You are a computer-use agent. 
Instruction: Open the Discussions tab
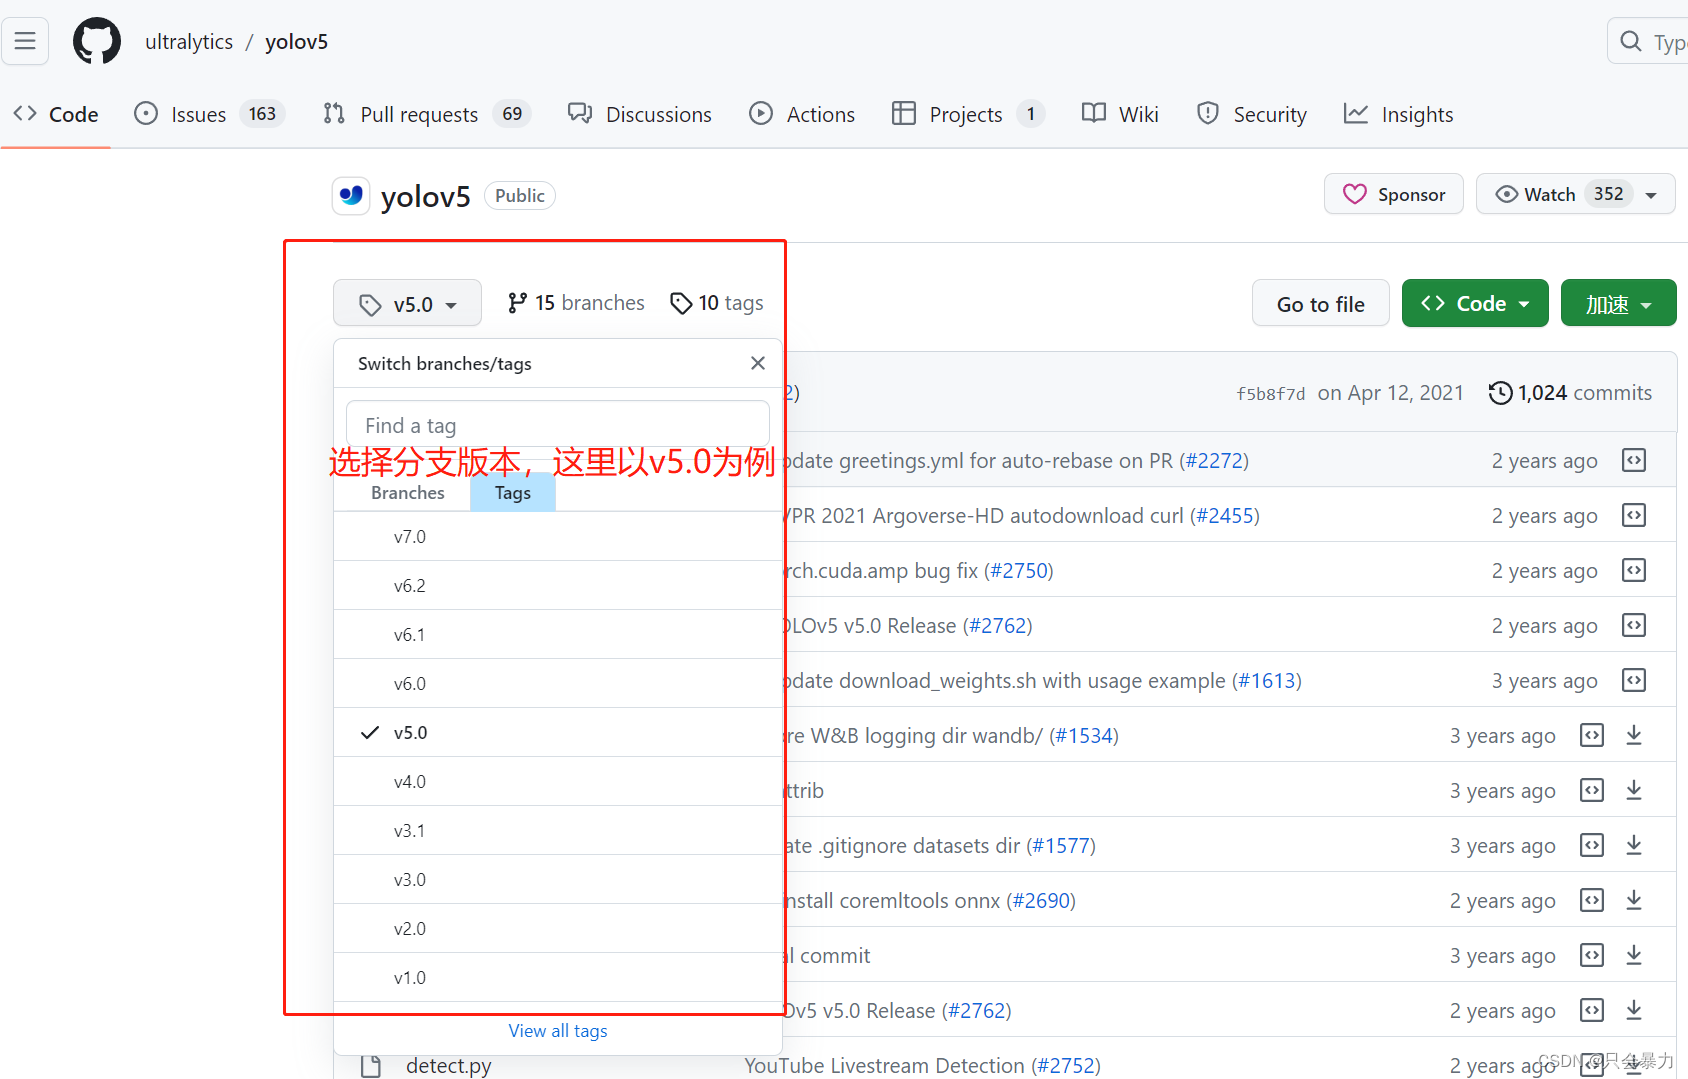point(640,114)
